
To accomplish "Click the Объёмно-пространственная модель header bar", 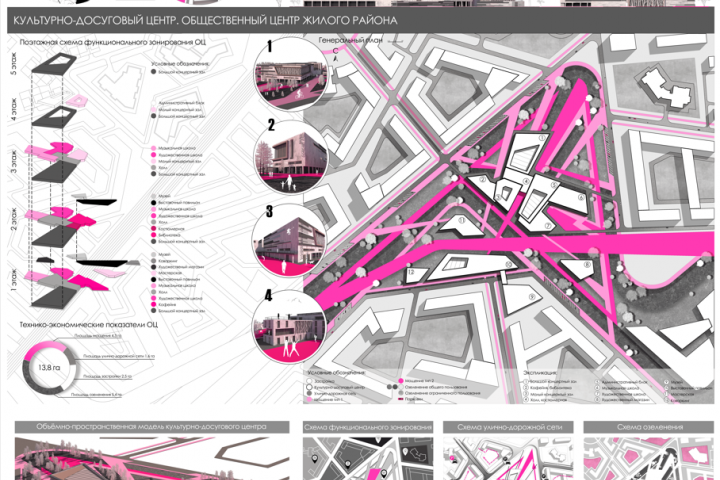I will 152,427.
